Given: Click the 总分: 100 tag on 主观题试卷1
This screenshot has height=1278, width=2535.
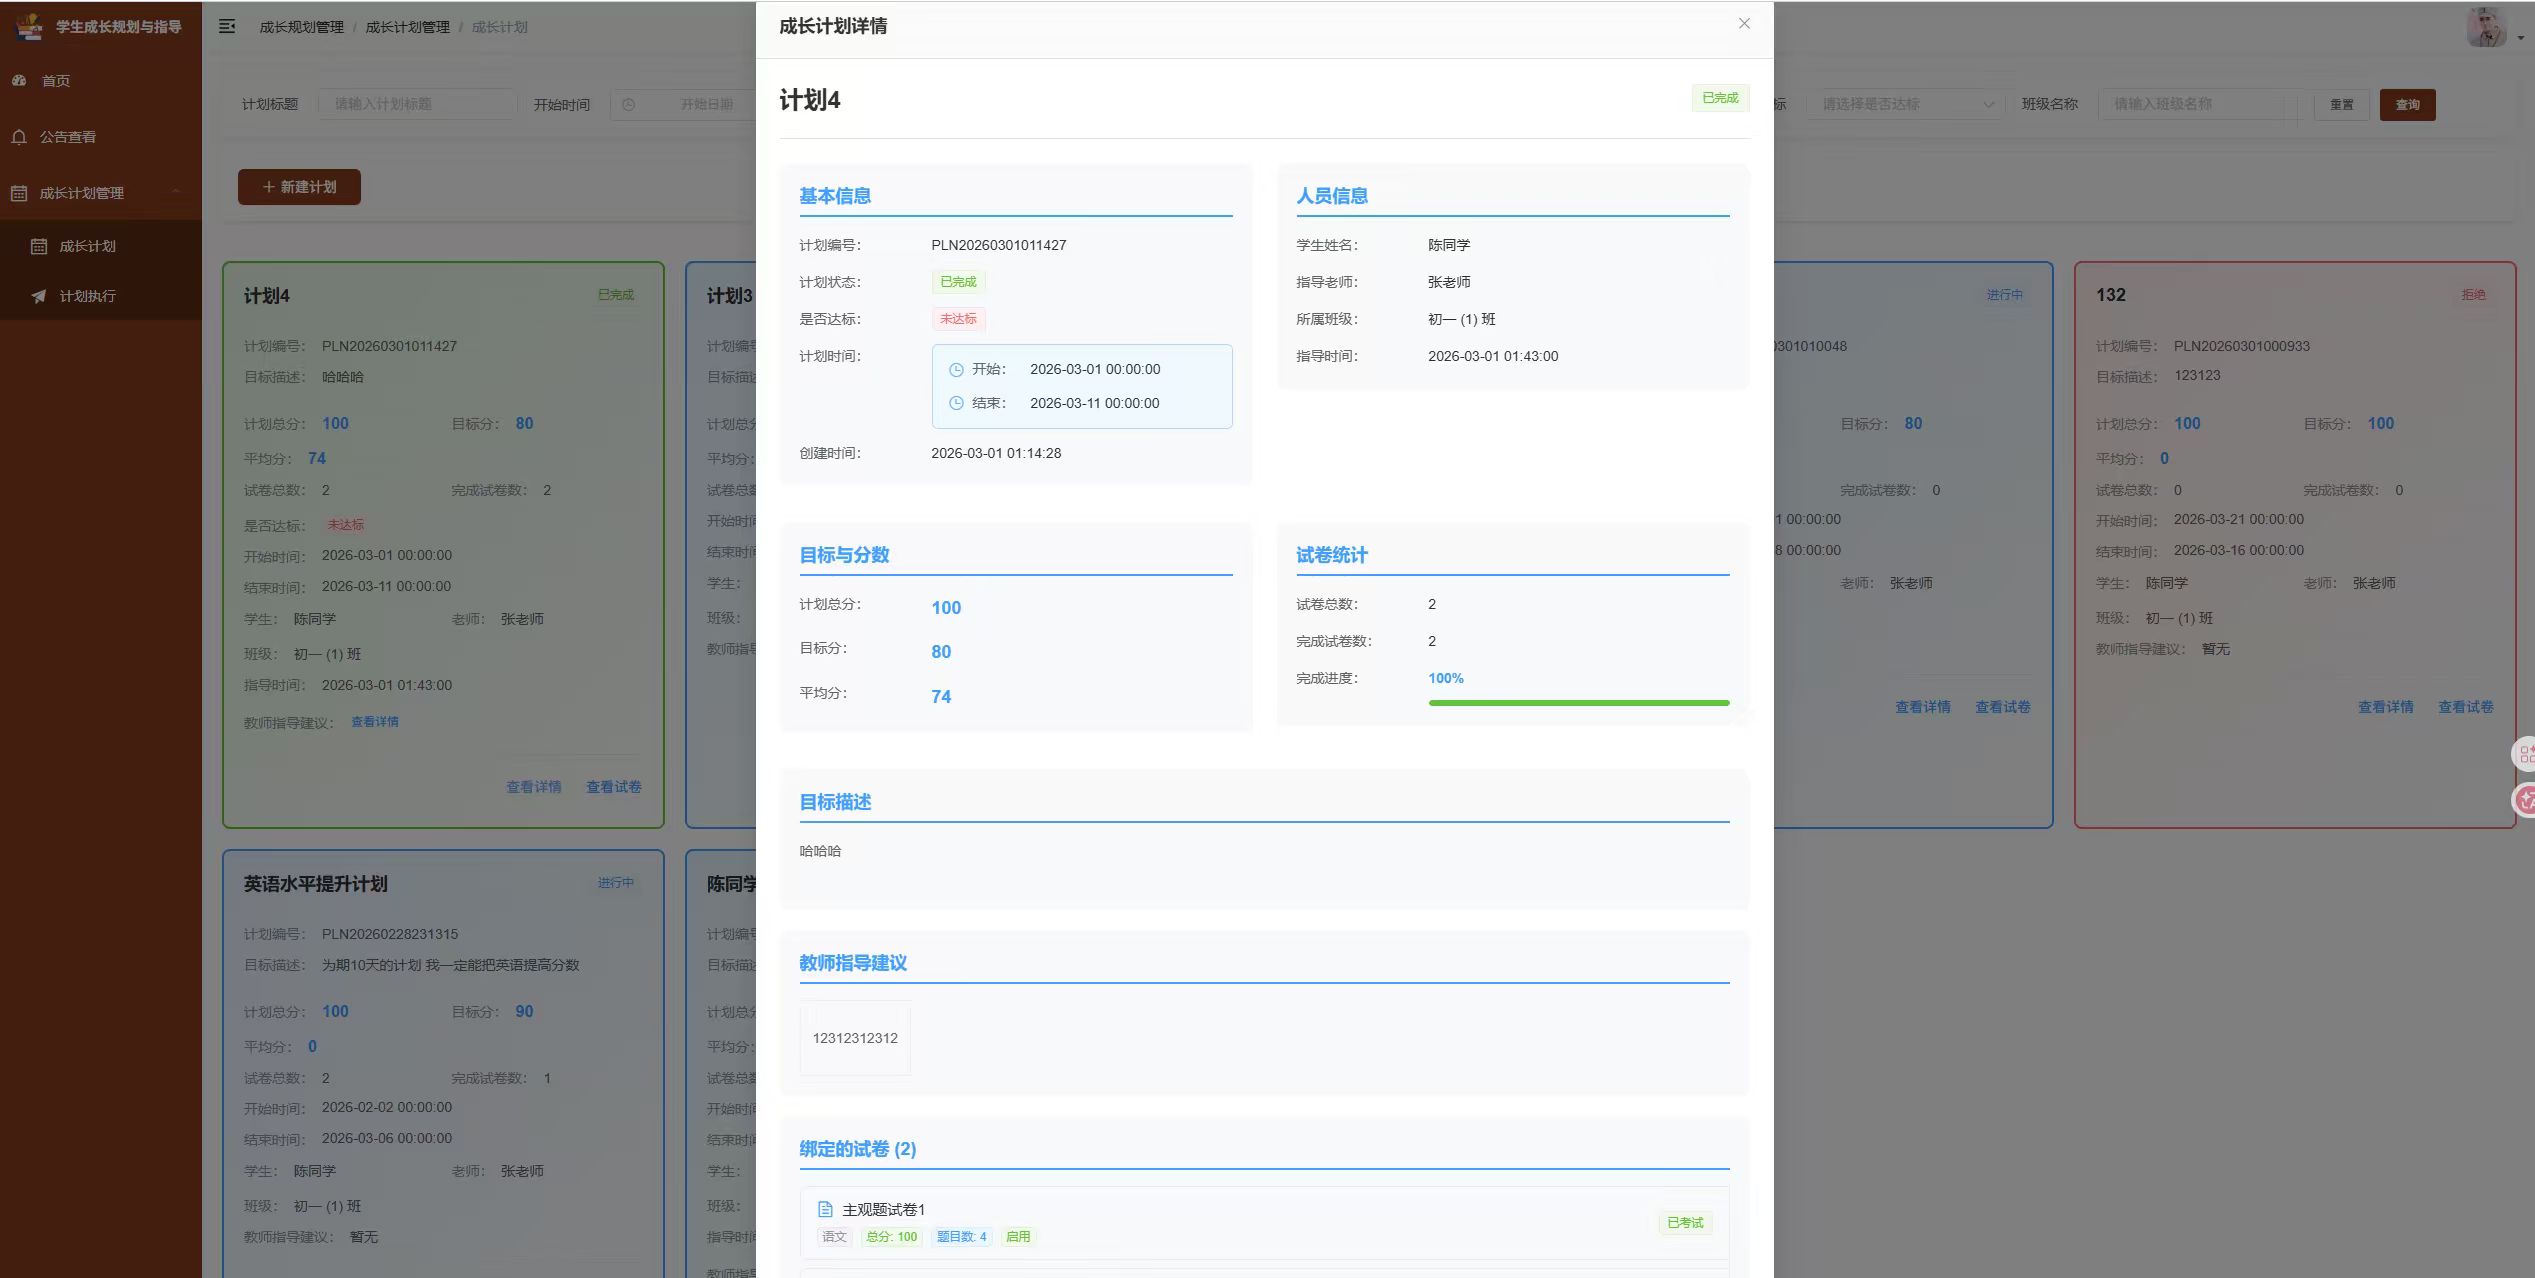Looking at the screenshot, I should click(x=891, y=1237).
